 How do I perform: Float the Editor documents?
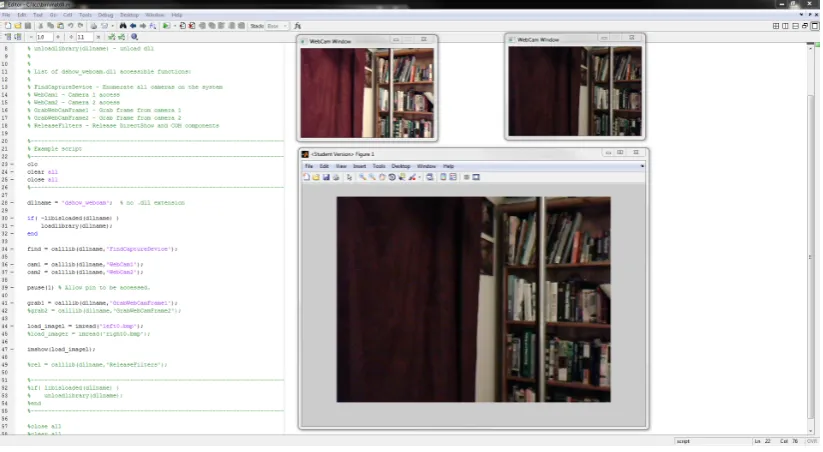point(805,26)
